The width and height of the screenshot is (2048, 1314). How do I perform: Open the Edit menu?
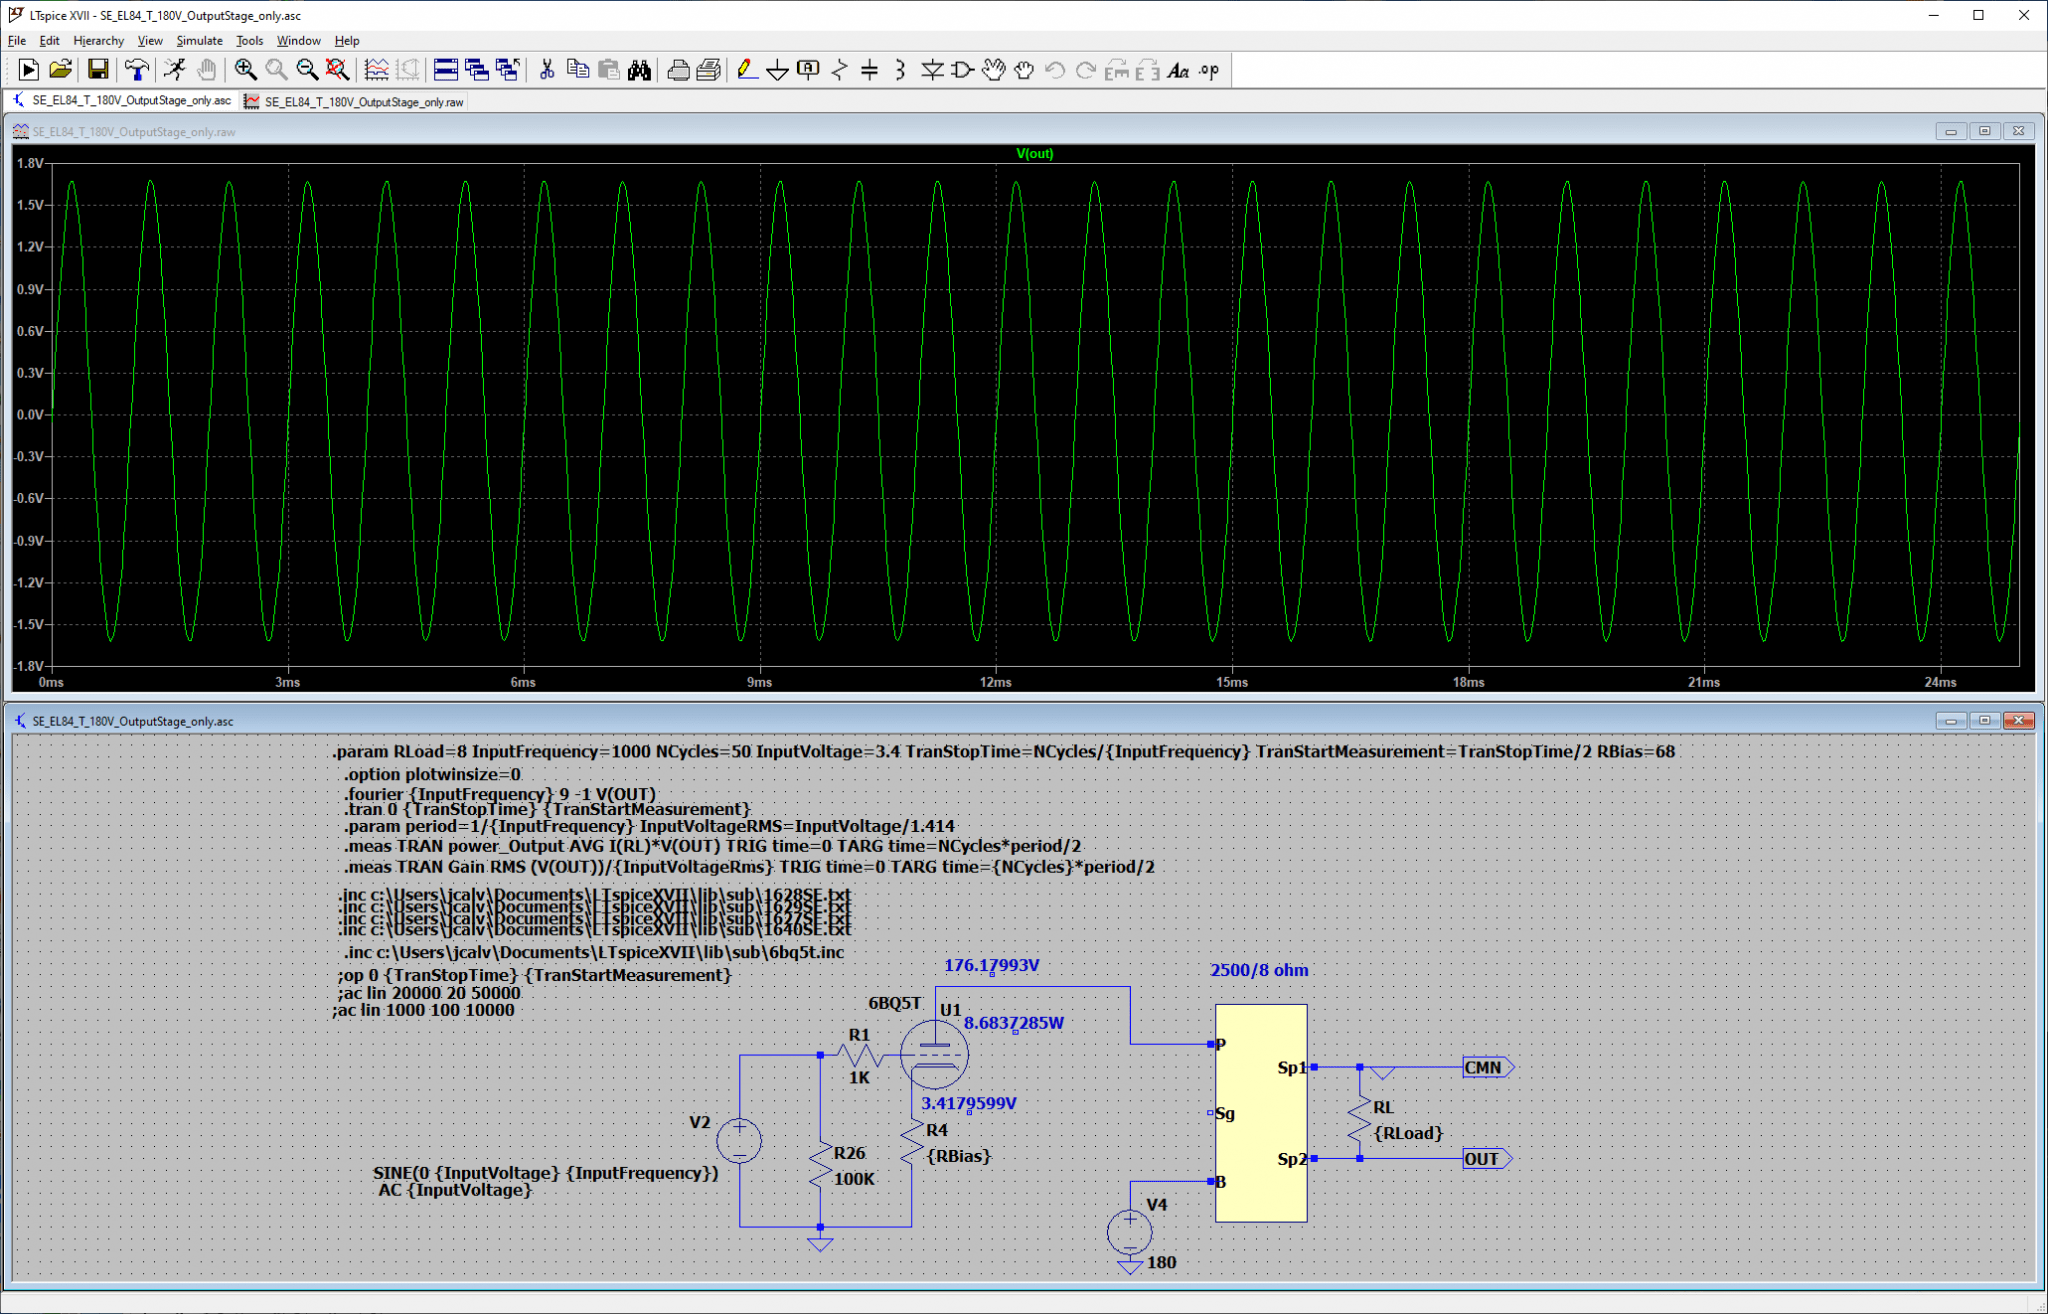coord(49,40)
